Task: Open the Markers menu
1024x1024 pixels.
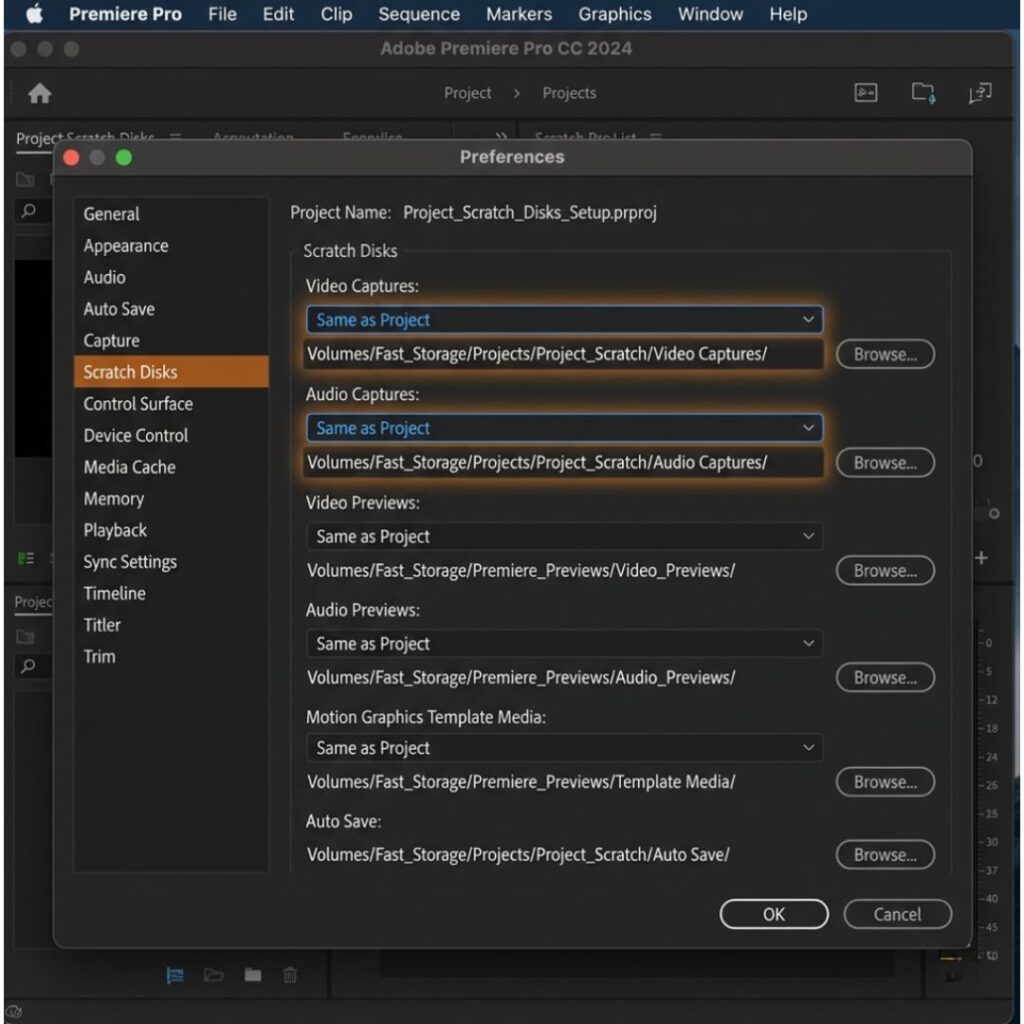Action: (x=519, y=14)
